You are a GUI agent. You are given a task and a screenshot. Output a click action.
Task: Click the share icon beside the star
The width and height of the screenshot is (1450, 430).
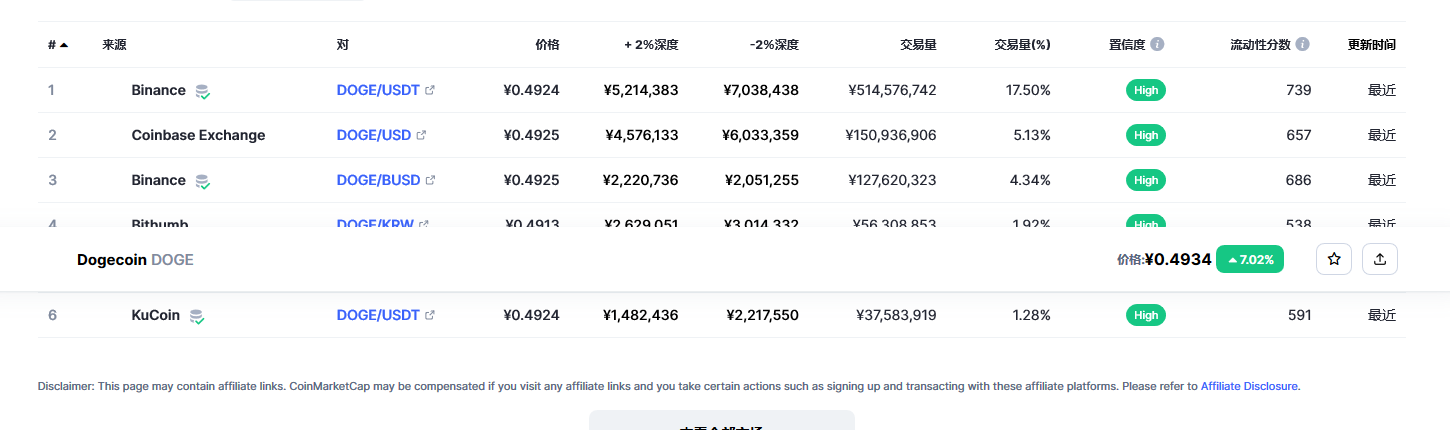[1380, 259]
